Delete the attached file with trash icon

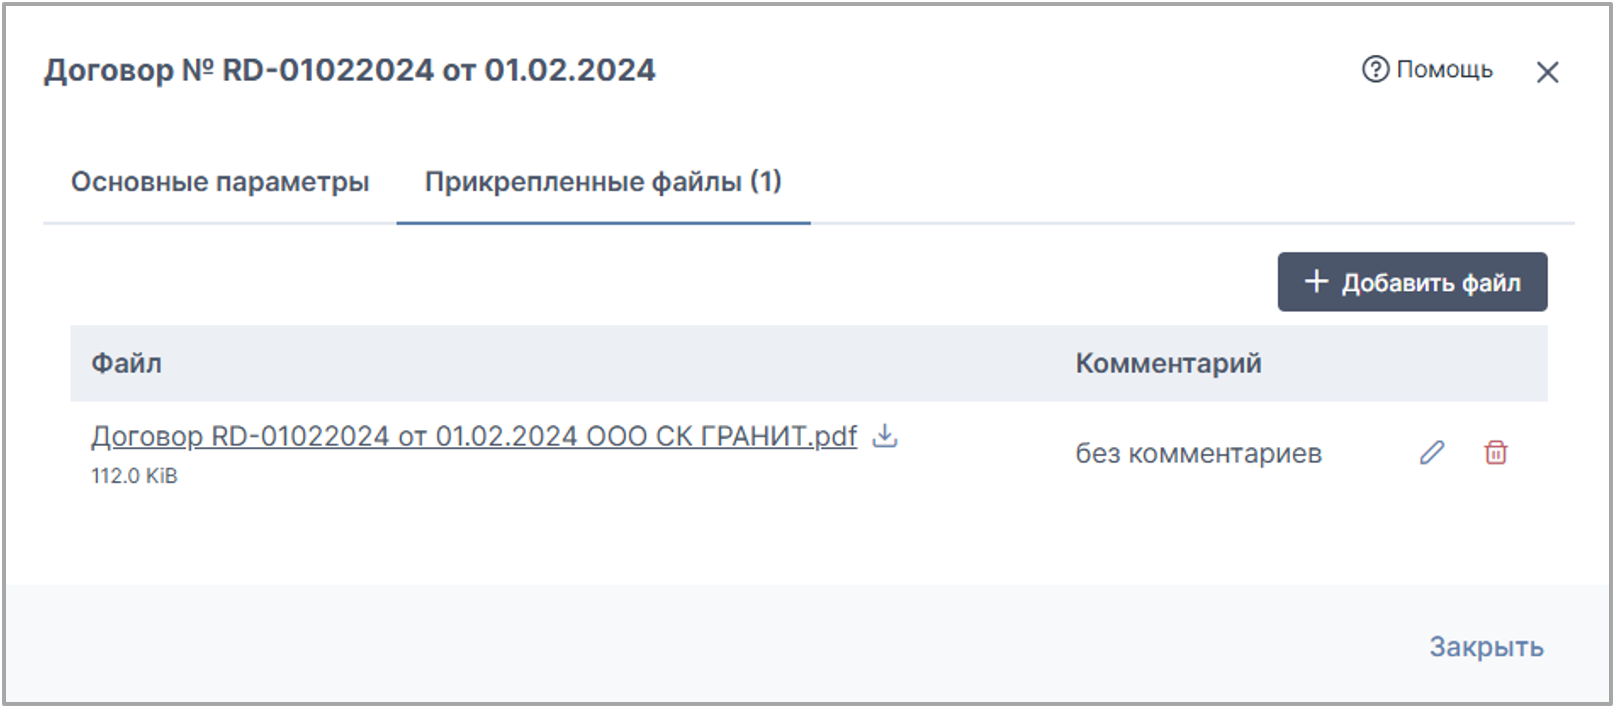point(1496,453)
